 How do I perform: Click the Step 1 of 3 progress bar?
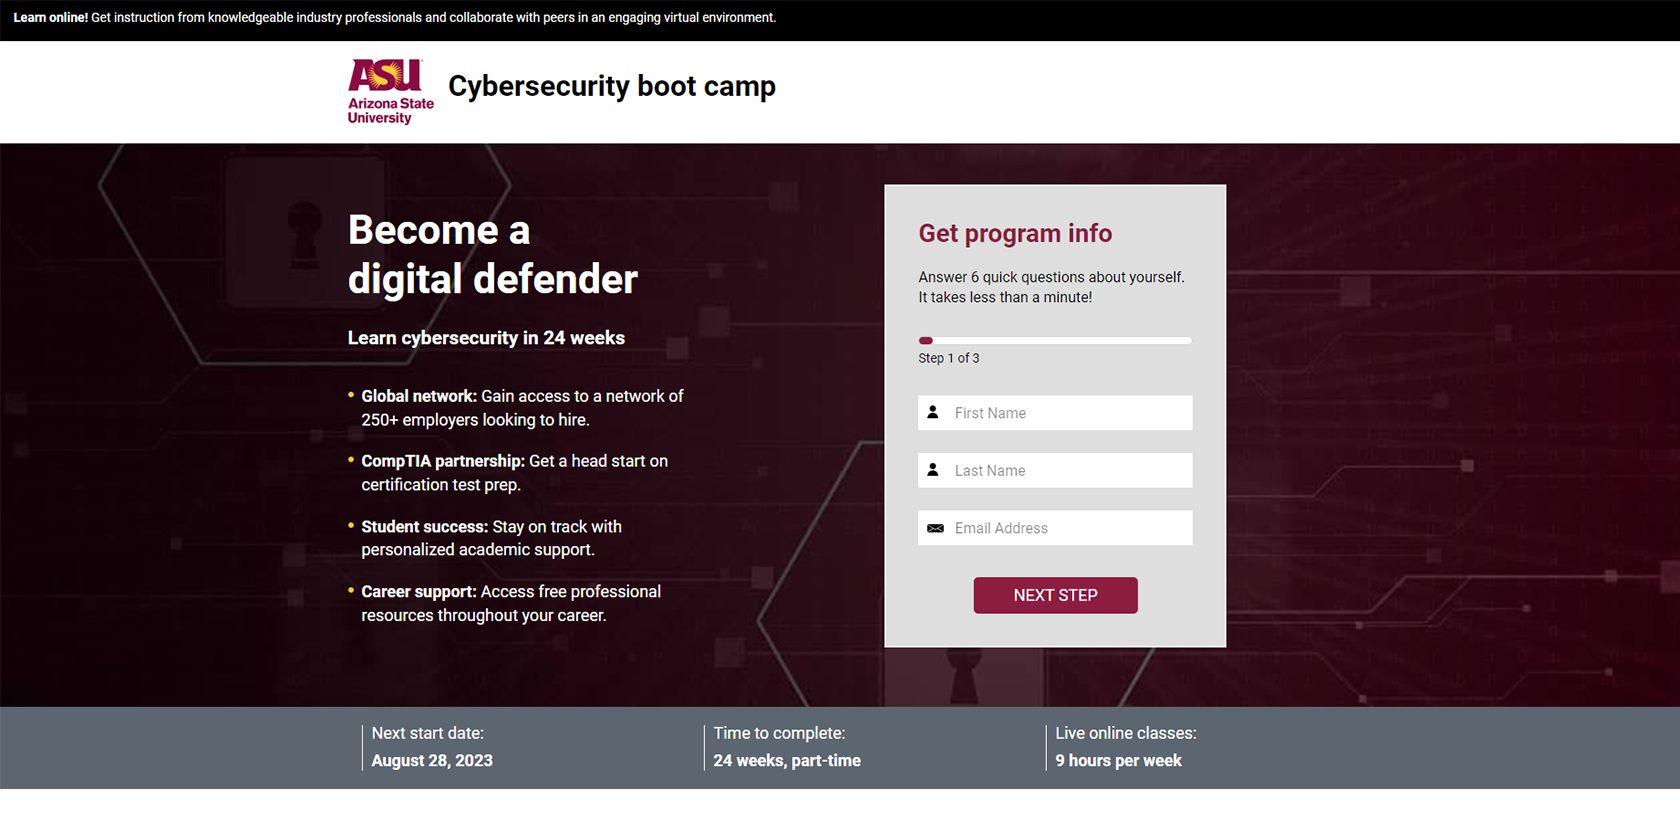click(1054, 340)
